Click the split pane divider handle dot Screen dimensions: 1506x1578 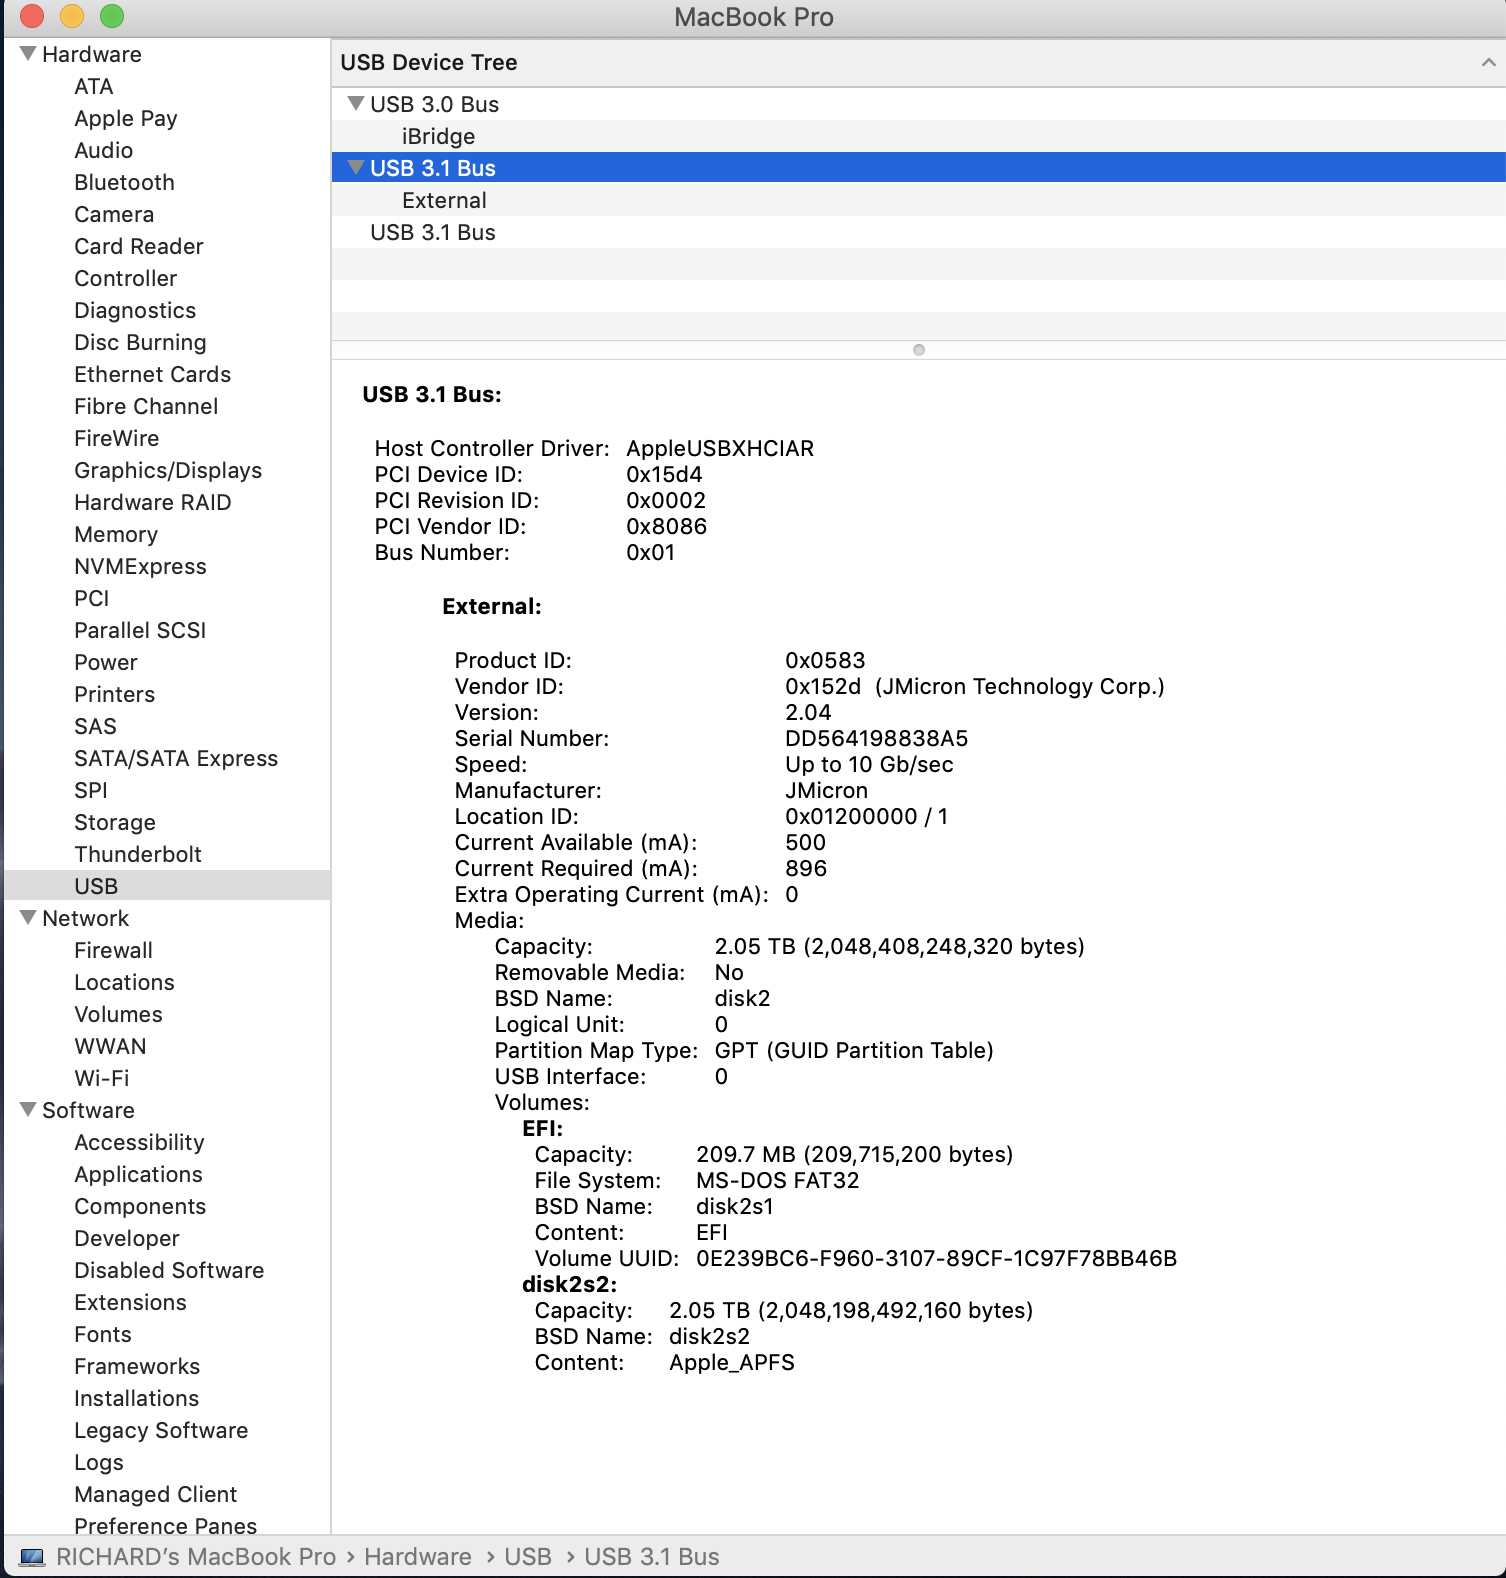point(919,350)
